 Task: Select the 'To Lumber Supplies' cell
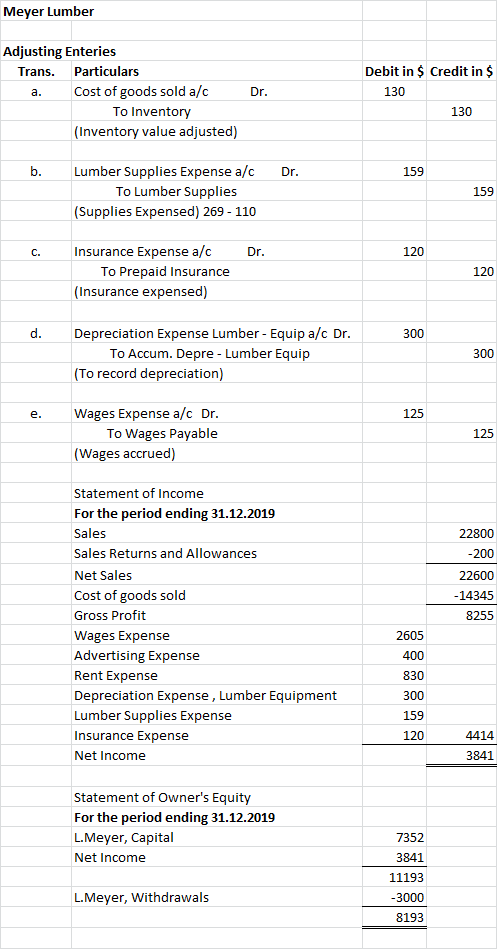(176, 192)
